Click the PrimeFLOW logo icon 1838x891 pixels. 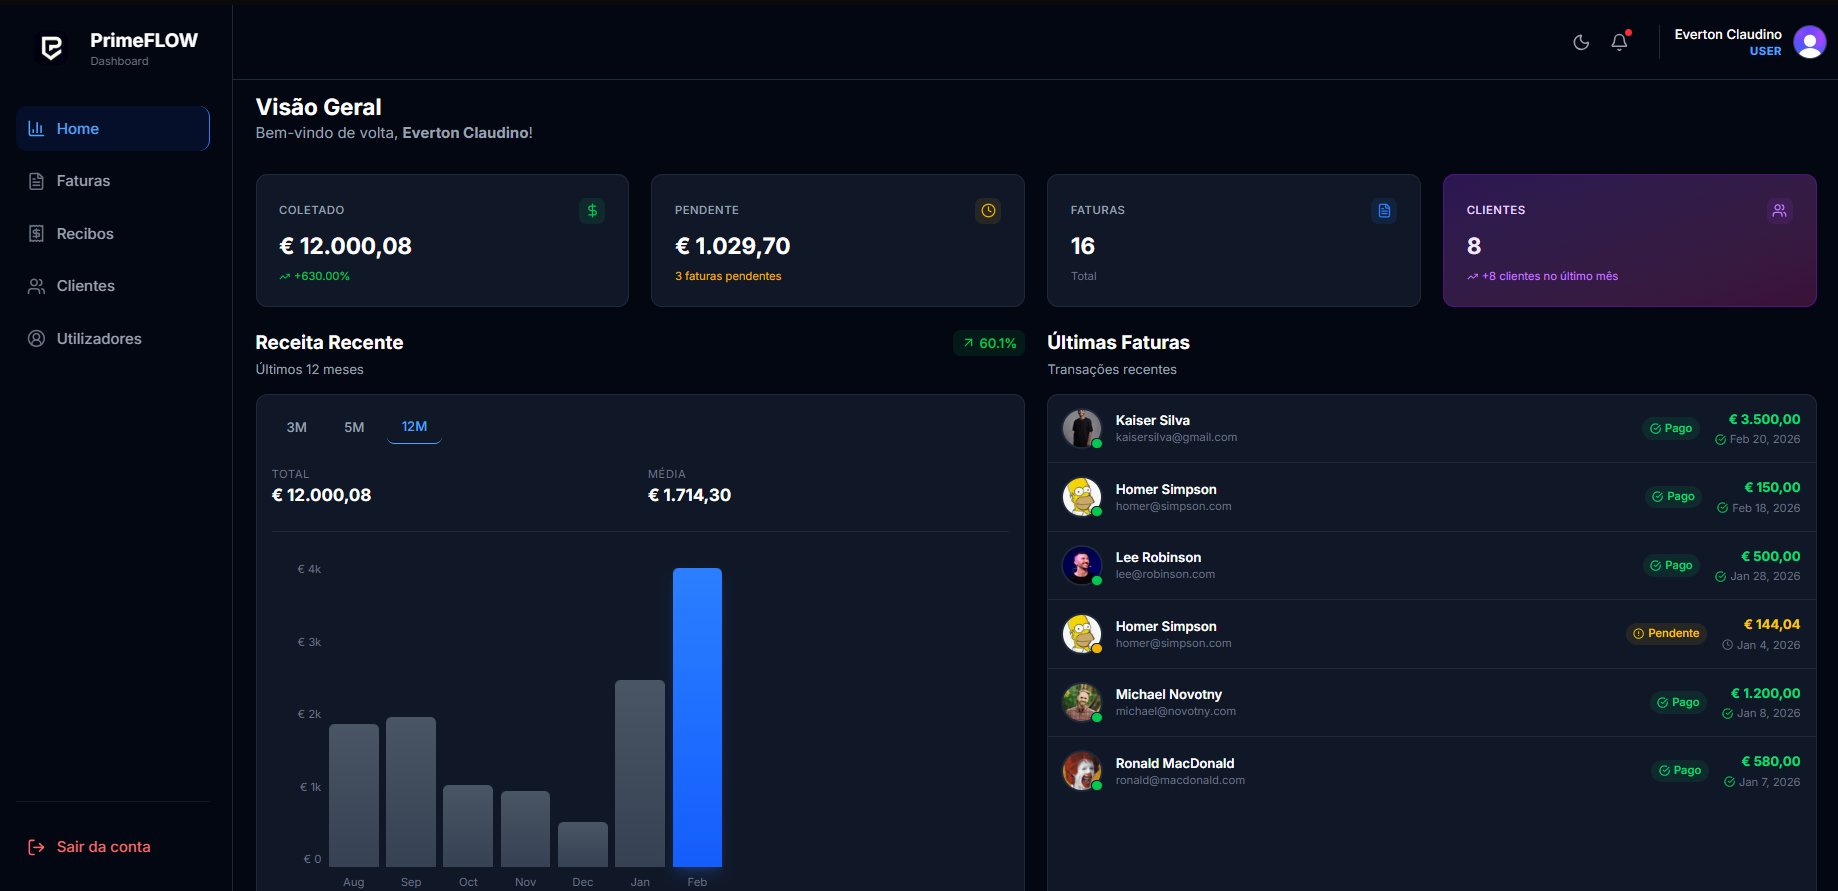52,48
